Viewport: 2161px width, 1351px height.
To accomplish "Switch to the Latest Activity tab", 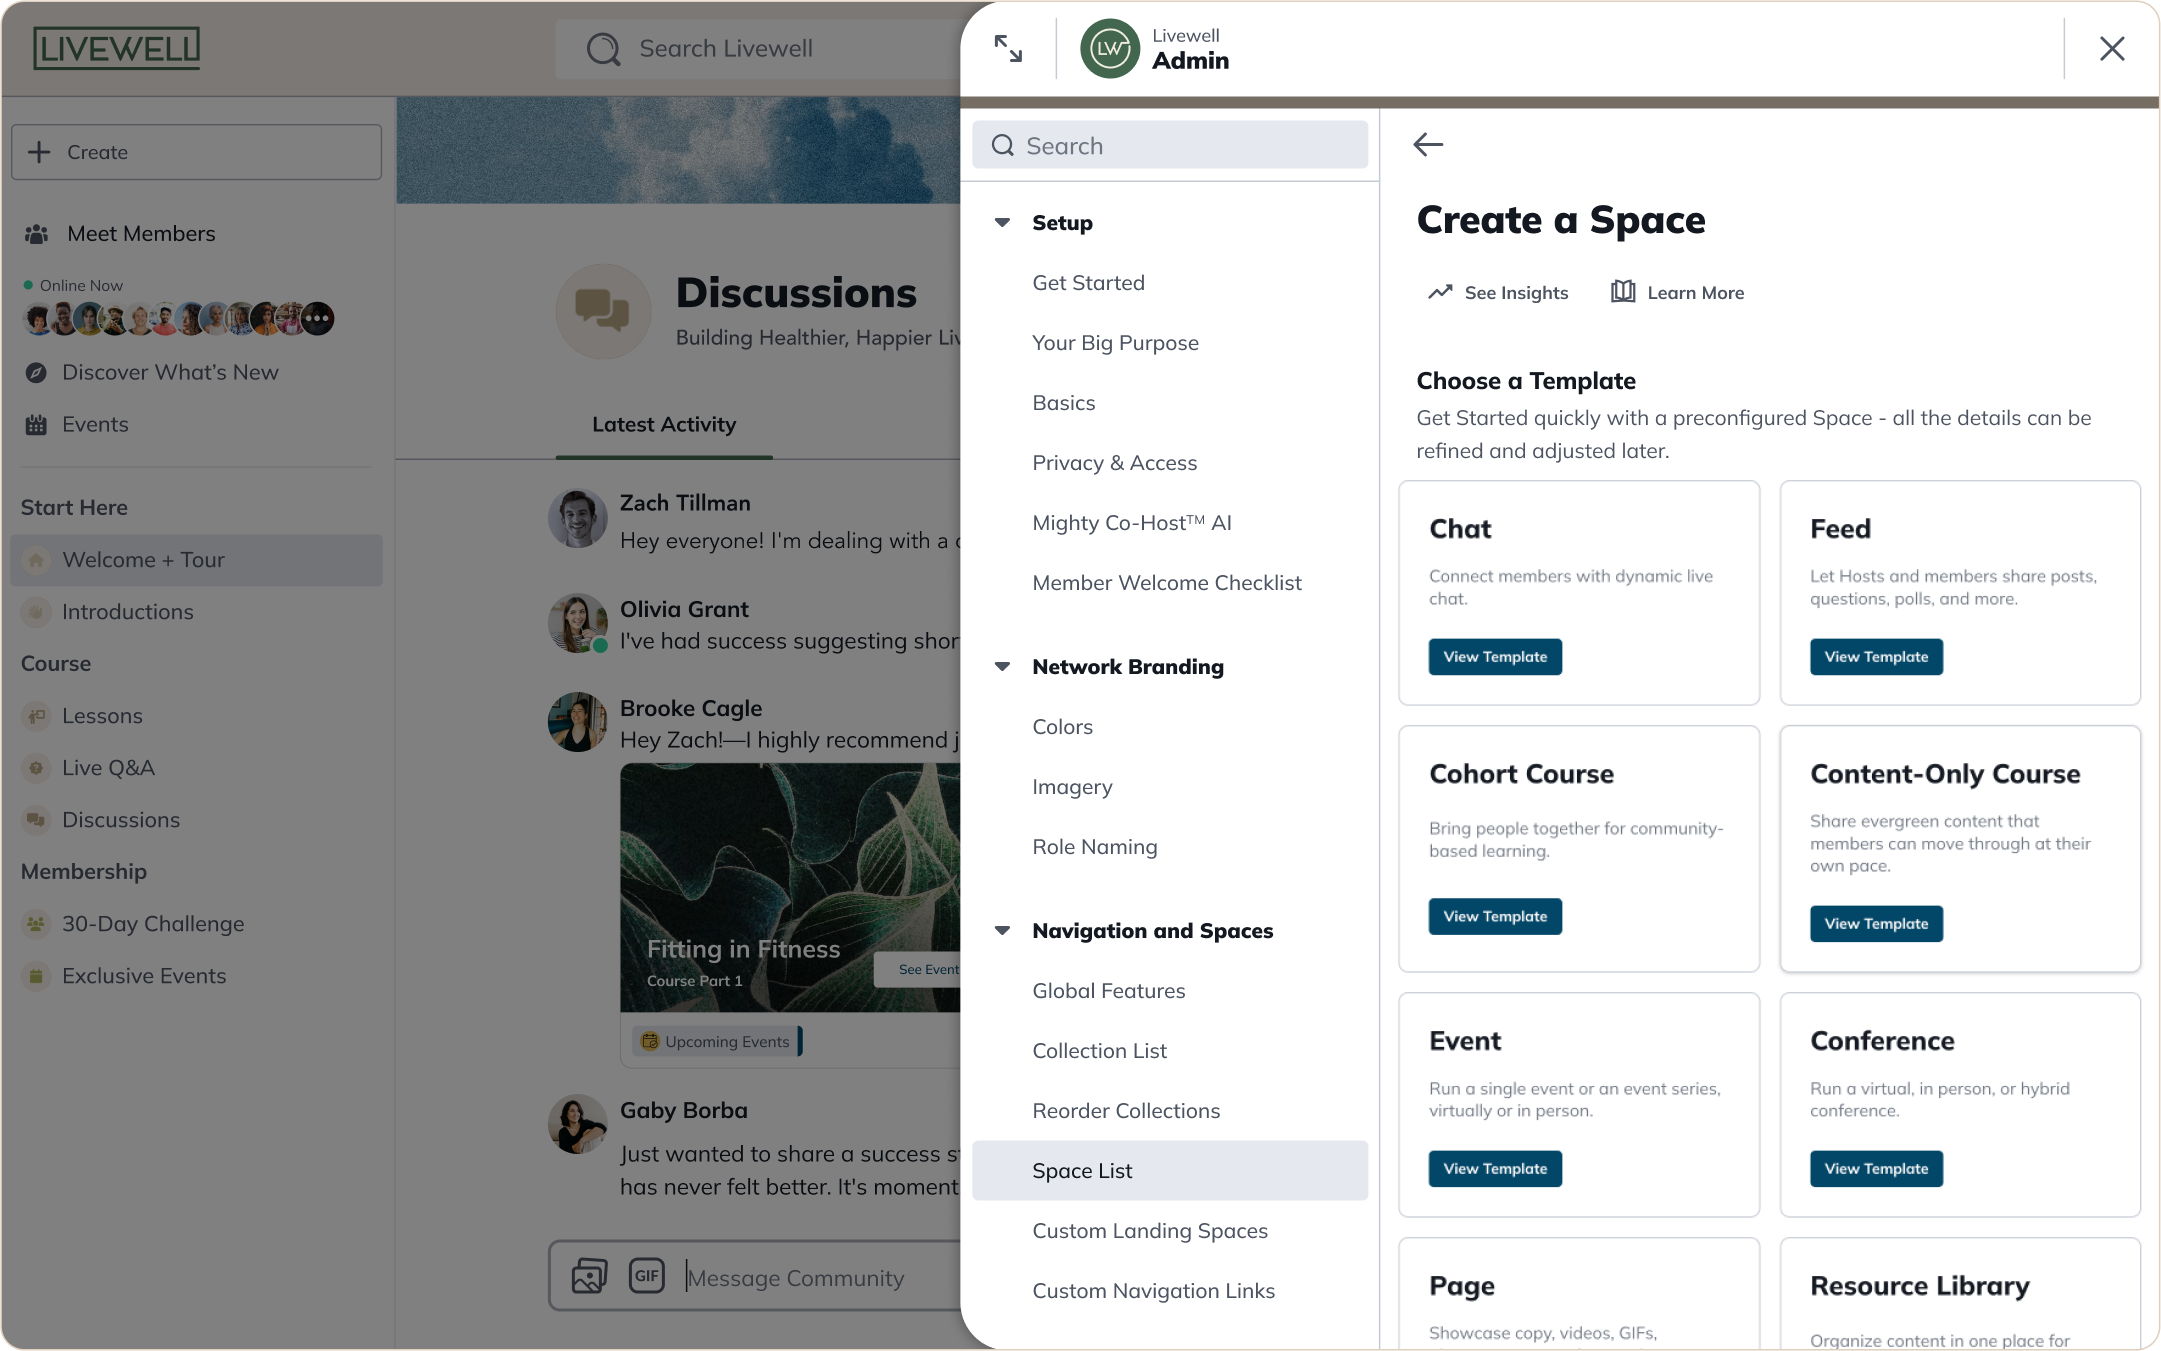I will tap(664, 424).
